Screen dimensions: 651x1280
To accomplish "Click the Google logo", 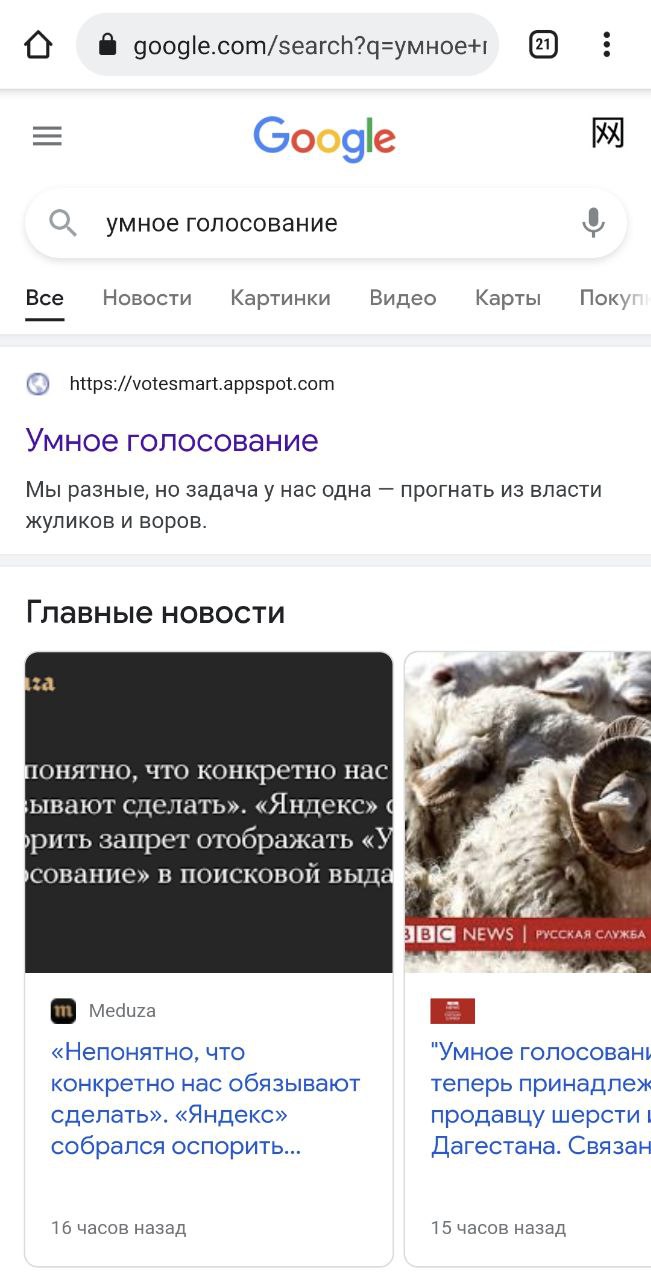I will tap(324, 138).
